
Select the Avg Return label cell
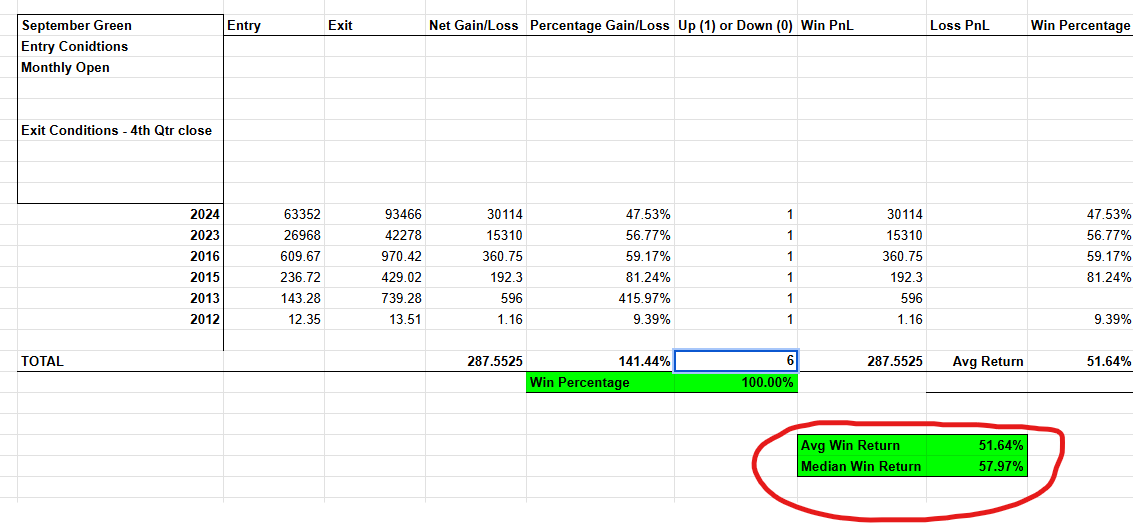point(976,361)
